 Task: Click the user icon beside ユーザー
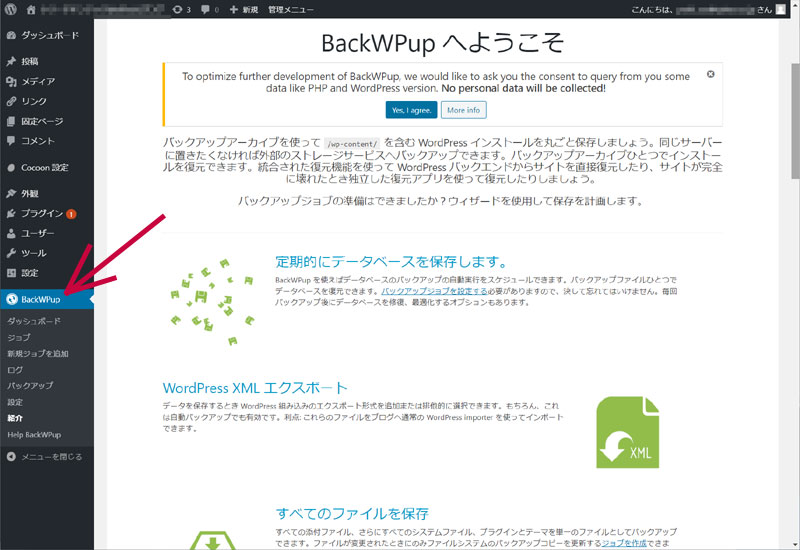(11, 233)
